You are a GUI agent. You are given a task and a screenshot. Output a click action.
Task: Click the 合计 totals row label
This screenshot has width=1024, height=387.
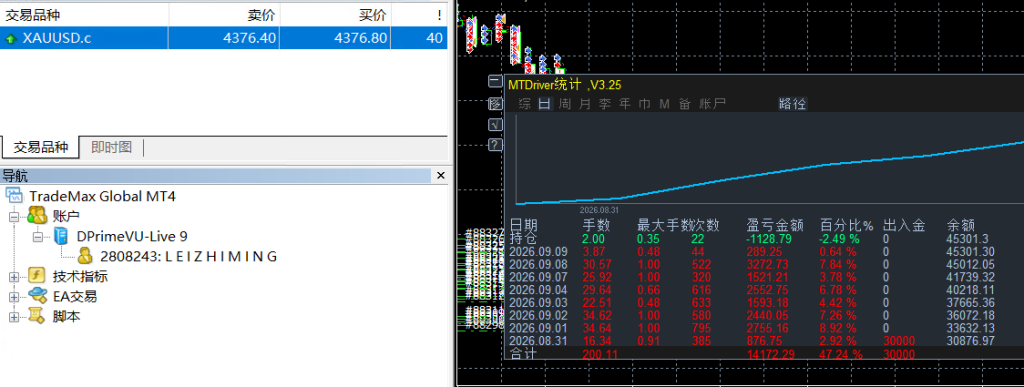tap(522, 354)
